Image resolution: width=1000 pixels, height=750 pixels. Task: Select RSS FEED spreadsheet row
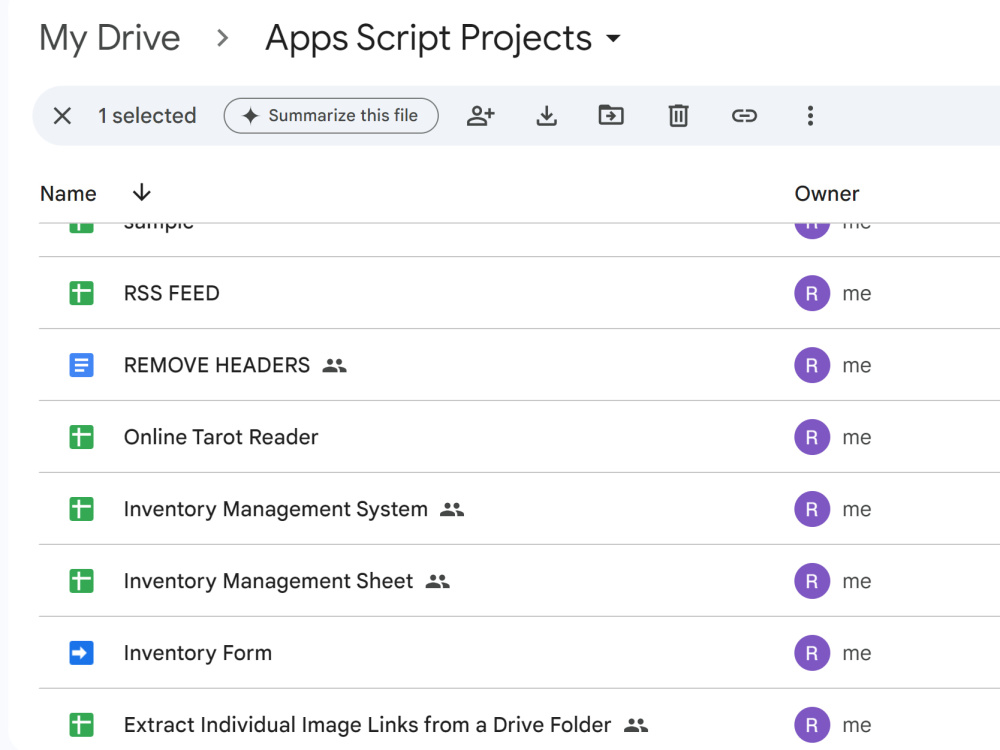[519, 293]
